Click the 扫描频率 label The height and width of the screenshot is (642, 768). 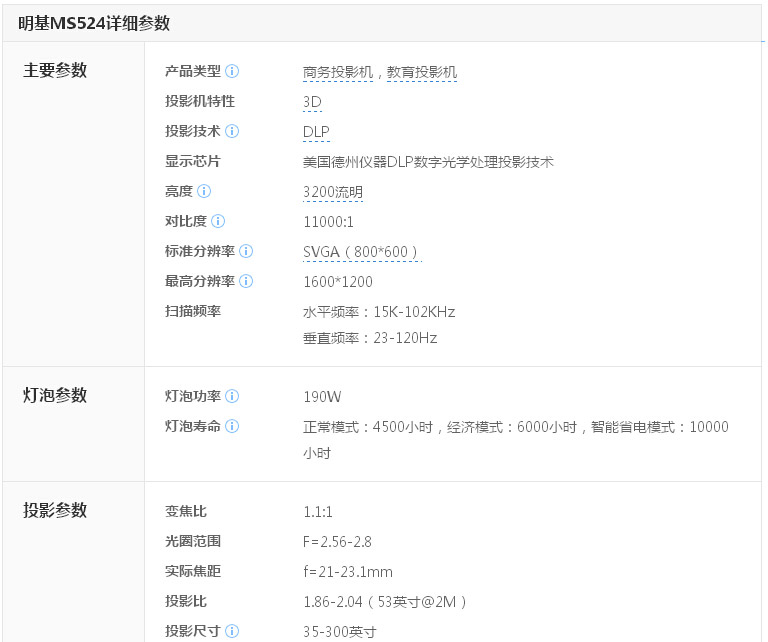click(192, 311)
